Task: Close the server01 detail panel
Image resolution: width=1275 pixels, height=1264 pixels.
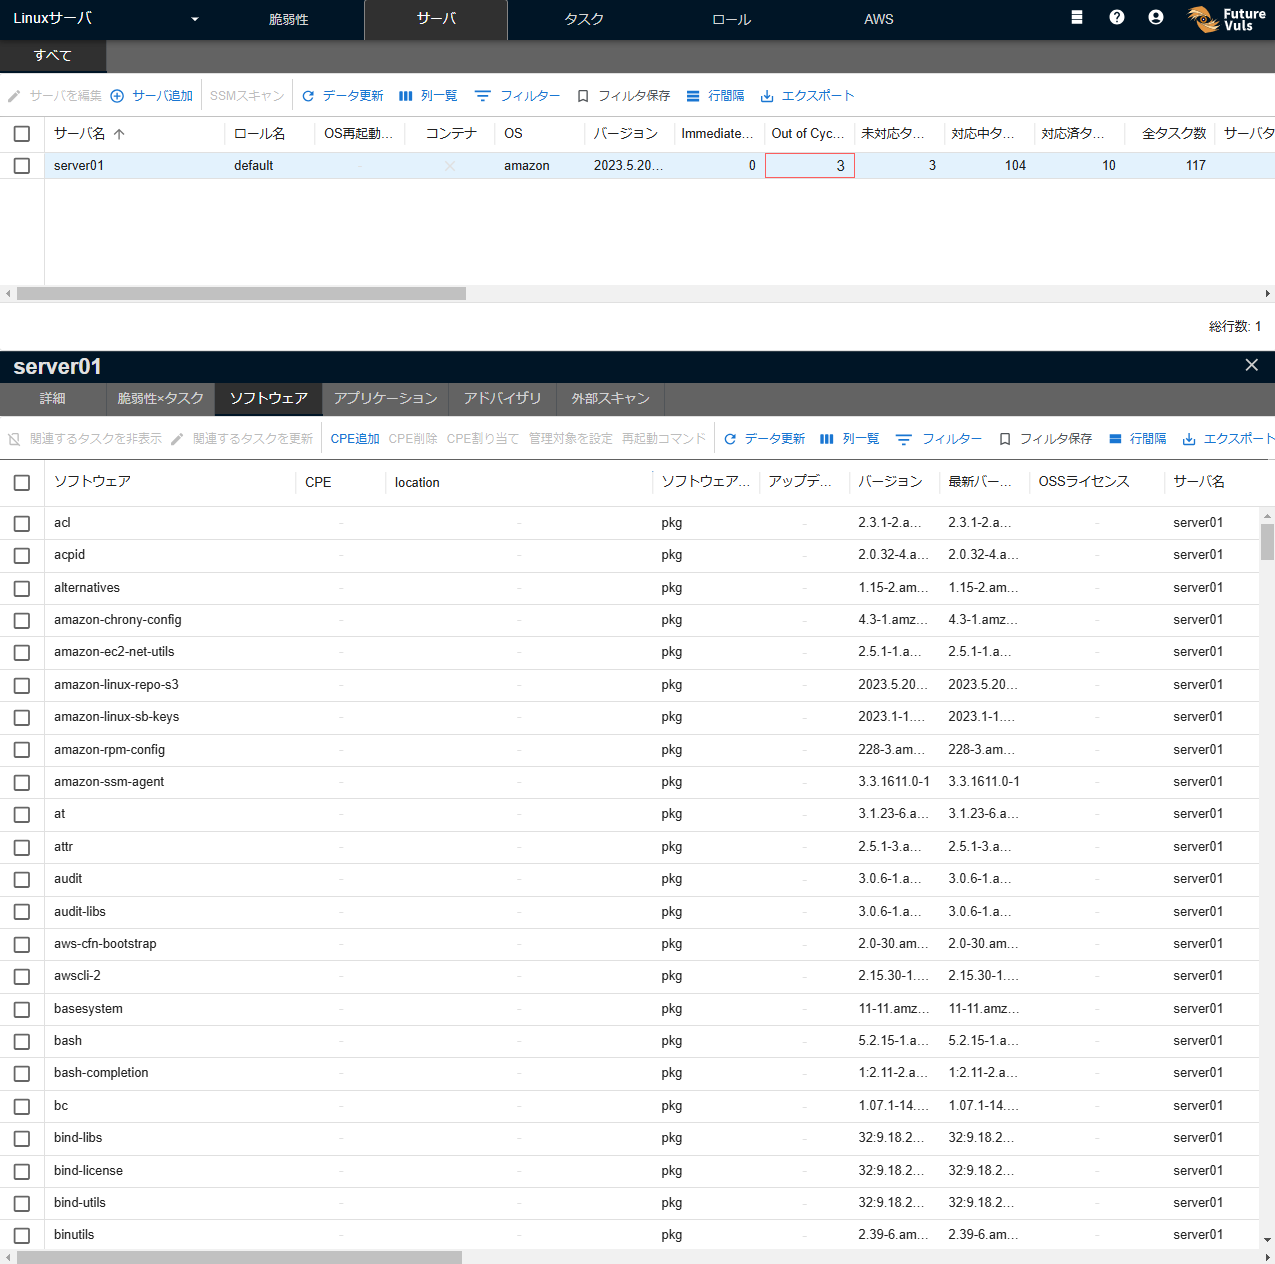Action: [1251, 365]
